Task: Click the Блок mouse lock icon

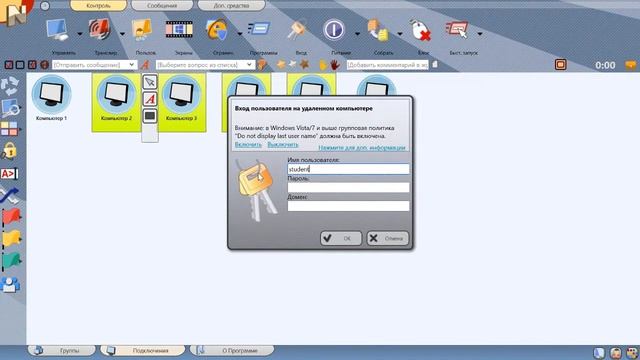Action: click(420, 30)
